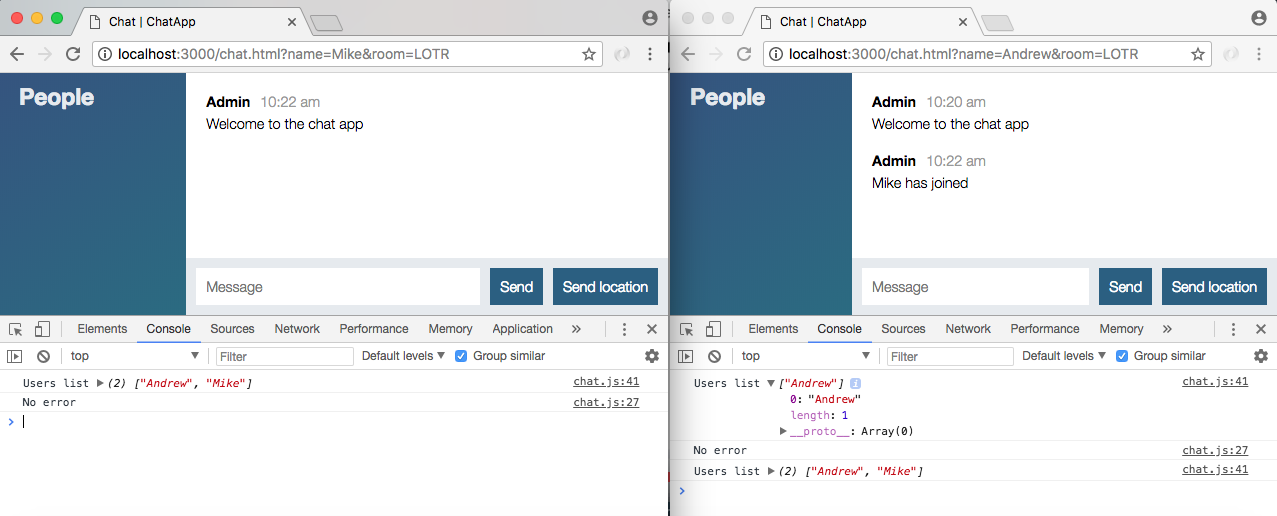1277x516 pixels.
Task: Click the array info badge in Andrew's console
Action: pyautogui.click(x=856, y=383)
